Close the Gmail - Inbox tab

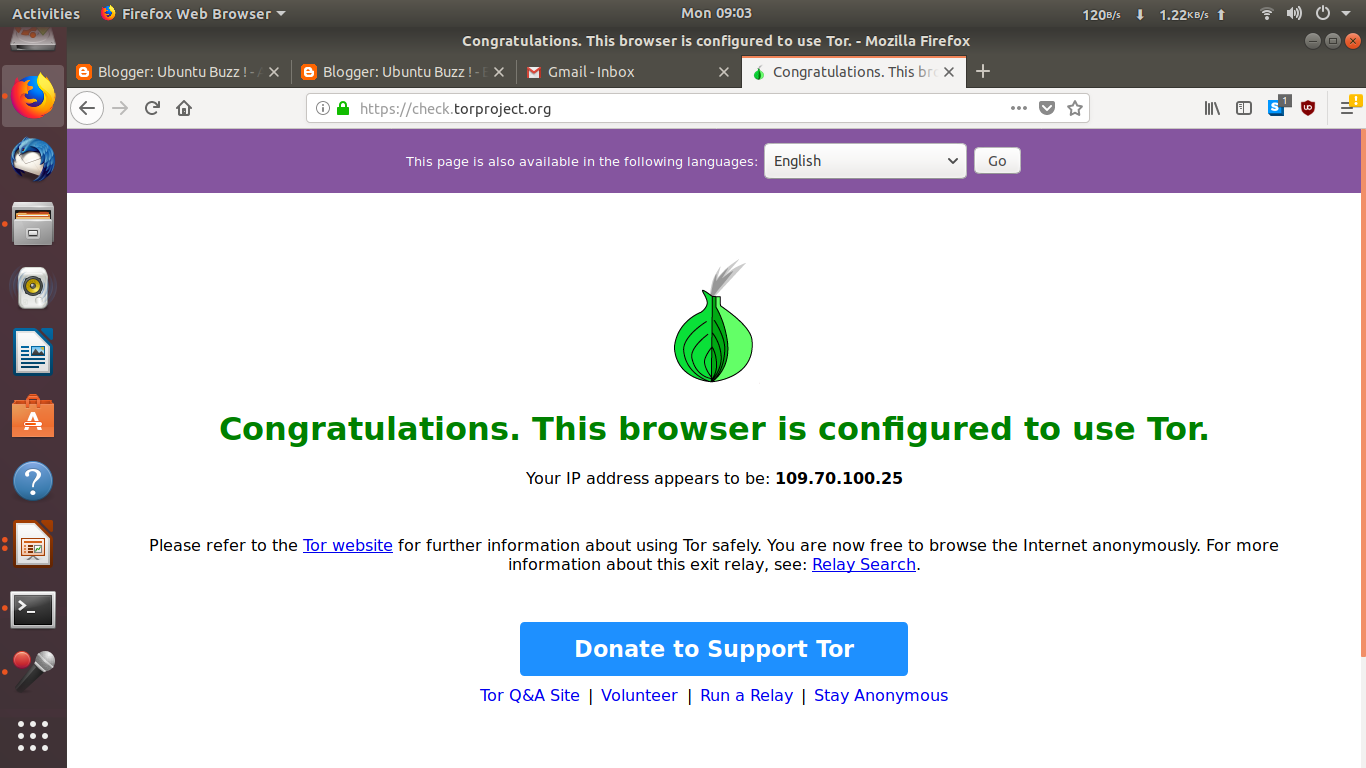(725, 72)
